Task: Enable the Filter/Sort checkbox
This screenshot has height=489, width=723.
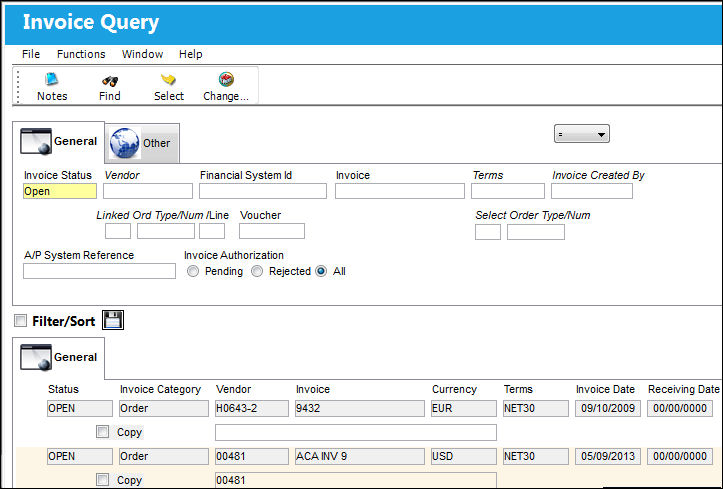Action: tap(20, 320)
